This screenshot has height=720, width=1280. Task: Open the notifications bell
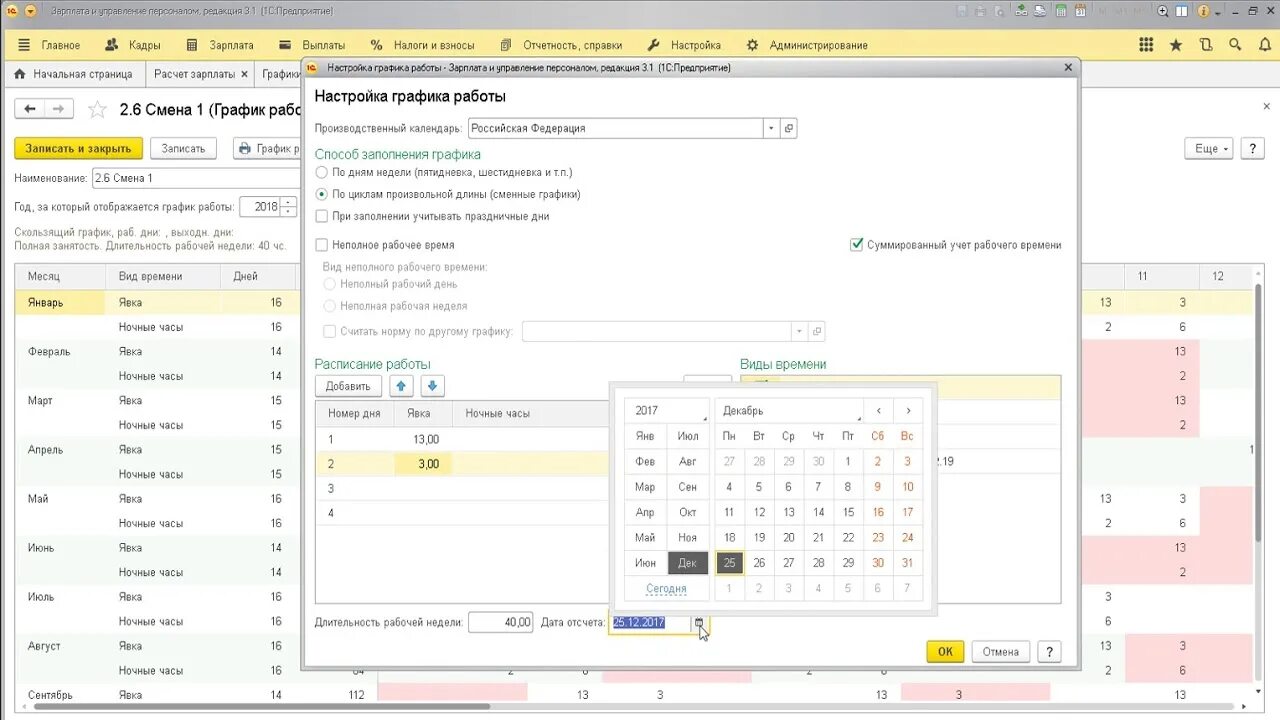click(1266, 45)
